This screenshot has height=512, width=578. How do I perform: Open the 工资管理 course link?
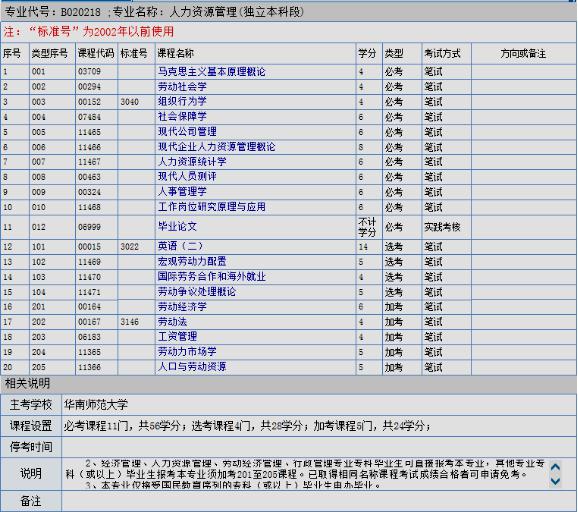pos(177,337)
